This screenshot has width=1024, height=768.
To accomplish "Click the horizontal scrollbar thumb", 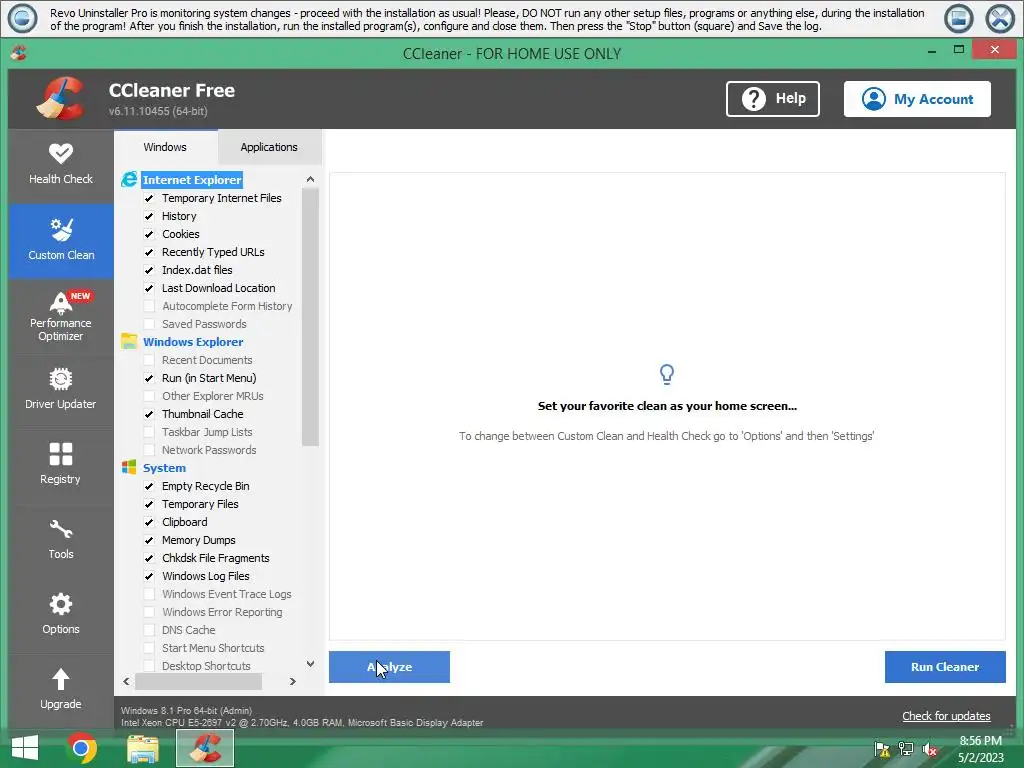I will pos(198,681).
